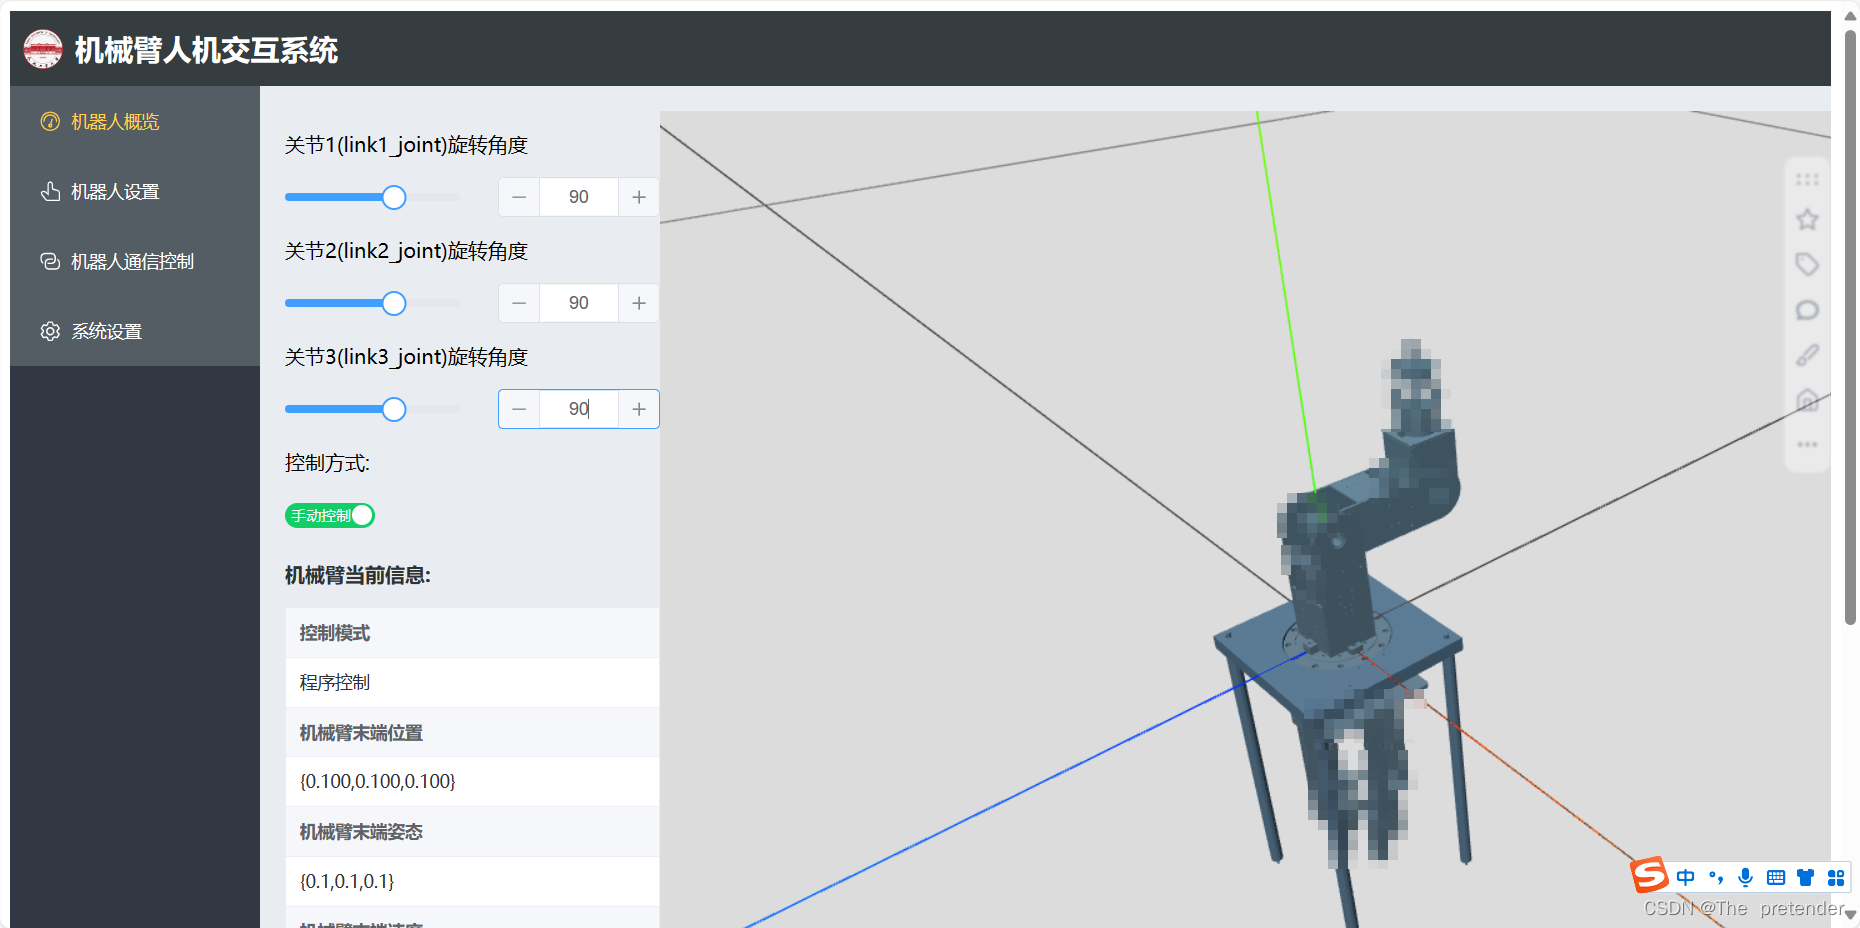
Task: Click the grid apps icon in right side toolbar
Action: 1807,180
